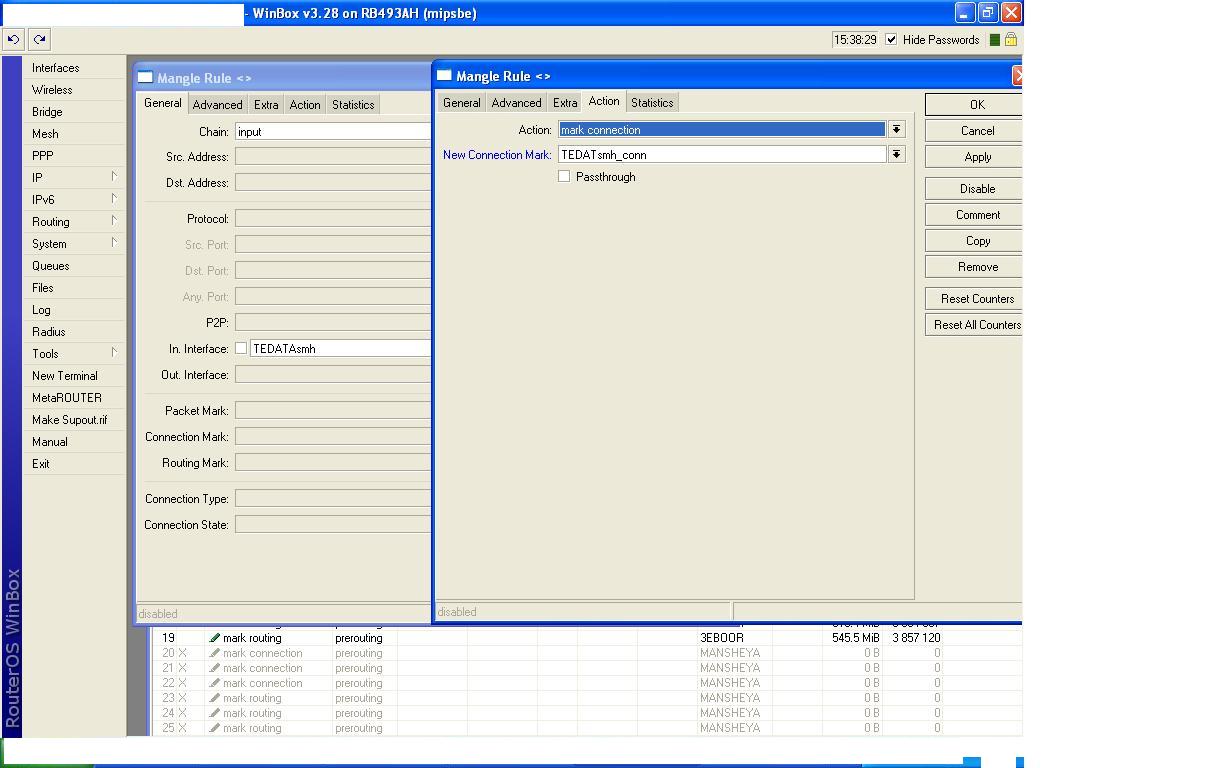Click the Reset Counters button
Image resolution: width=1218 pixels, height=768 pixels.
point(976,299)
